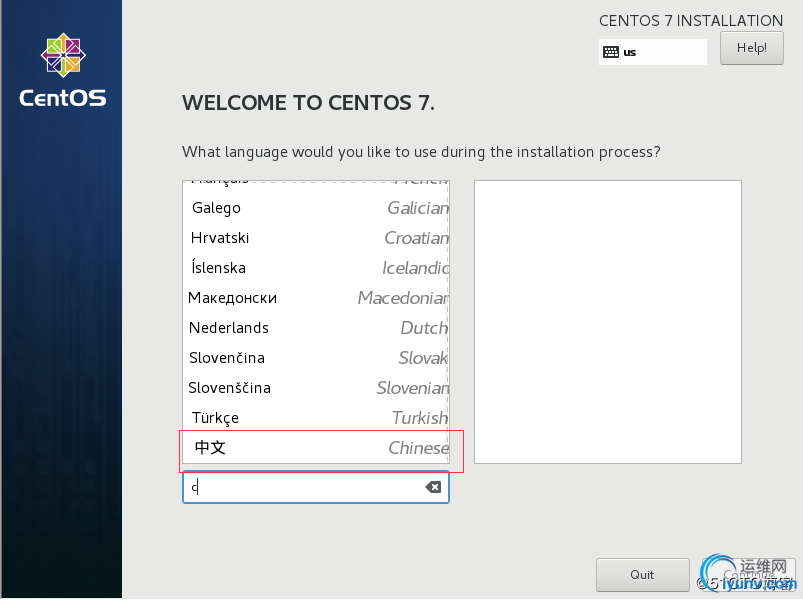Select Türkçe (Turkish) from the language list

pos(316,418)
